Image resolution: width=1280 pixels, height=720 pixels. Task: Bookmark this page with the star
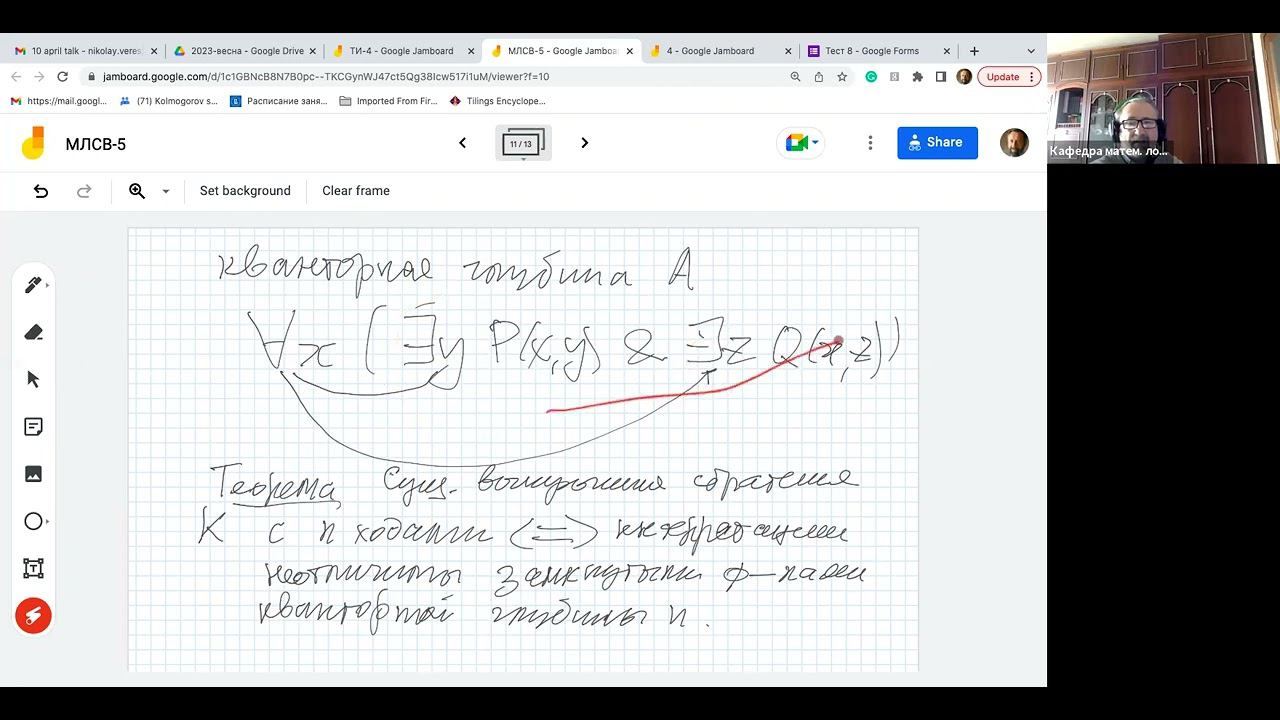point(842,76)
